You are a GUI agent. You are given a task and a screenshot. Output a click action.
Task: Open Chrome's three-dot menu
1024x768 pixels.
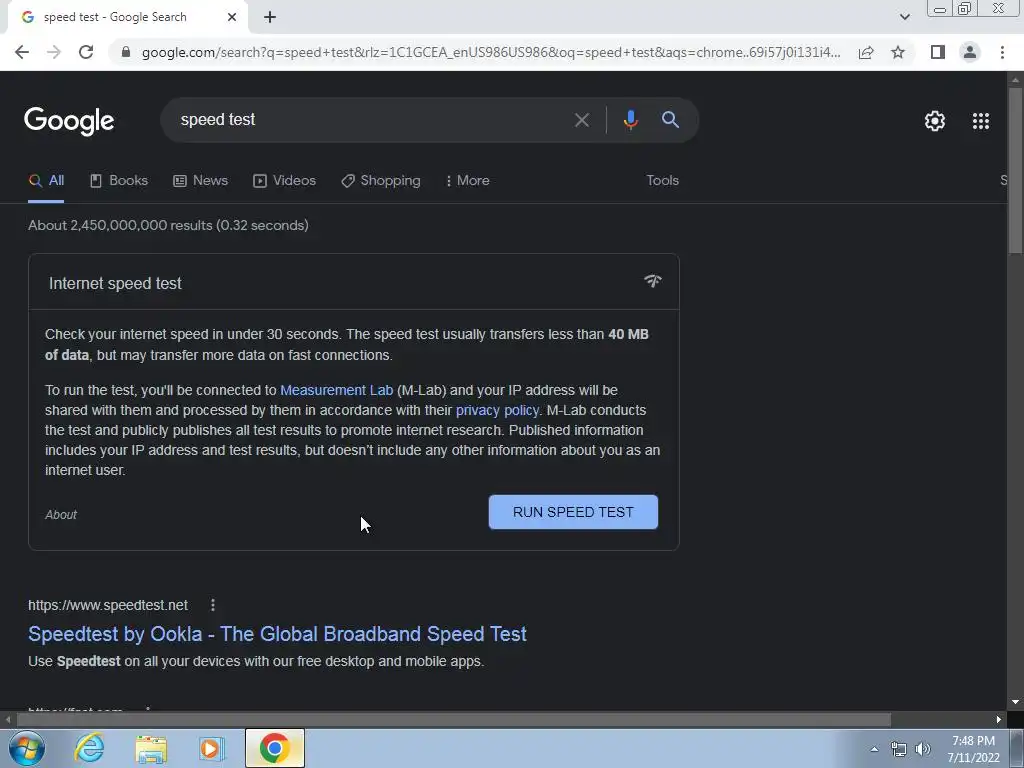coord(1002,52)
